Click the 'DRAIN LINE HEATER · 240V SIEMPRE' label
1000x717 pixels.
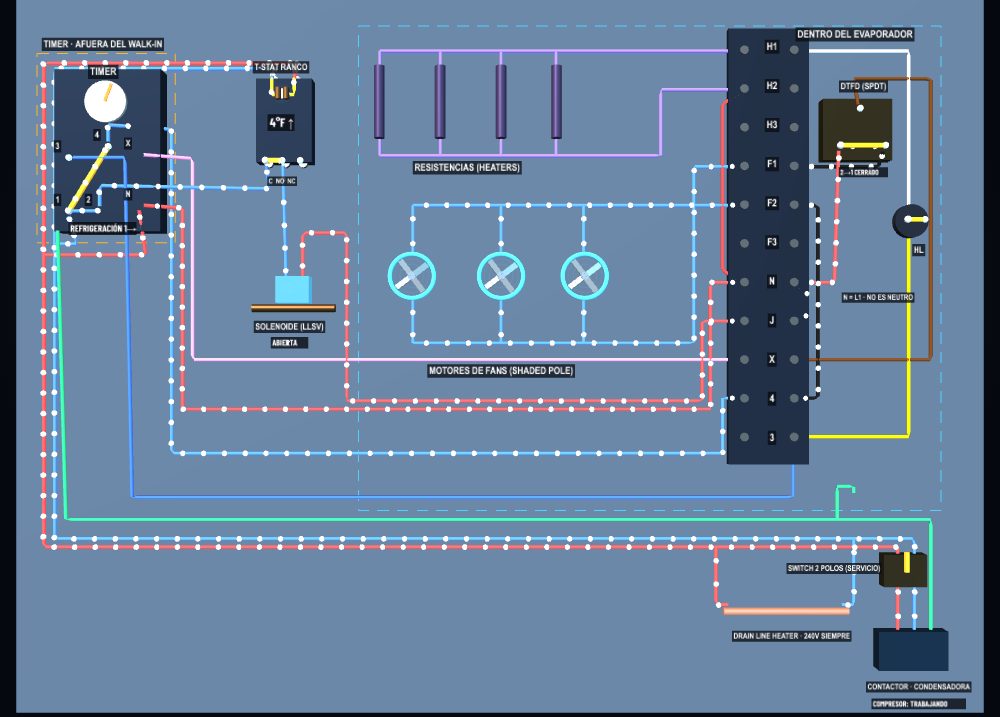[791, 636]
